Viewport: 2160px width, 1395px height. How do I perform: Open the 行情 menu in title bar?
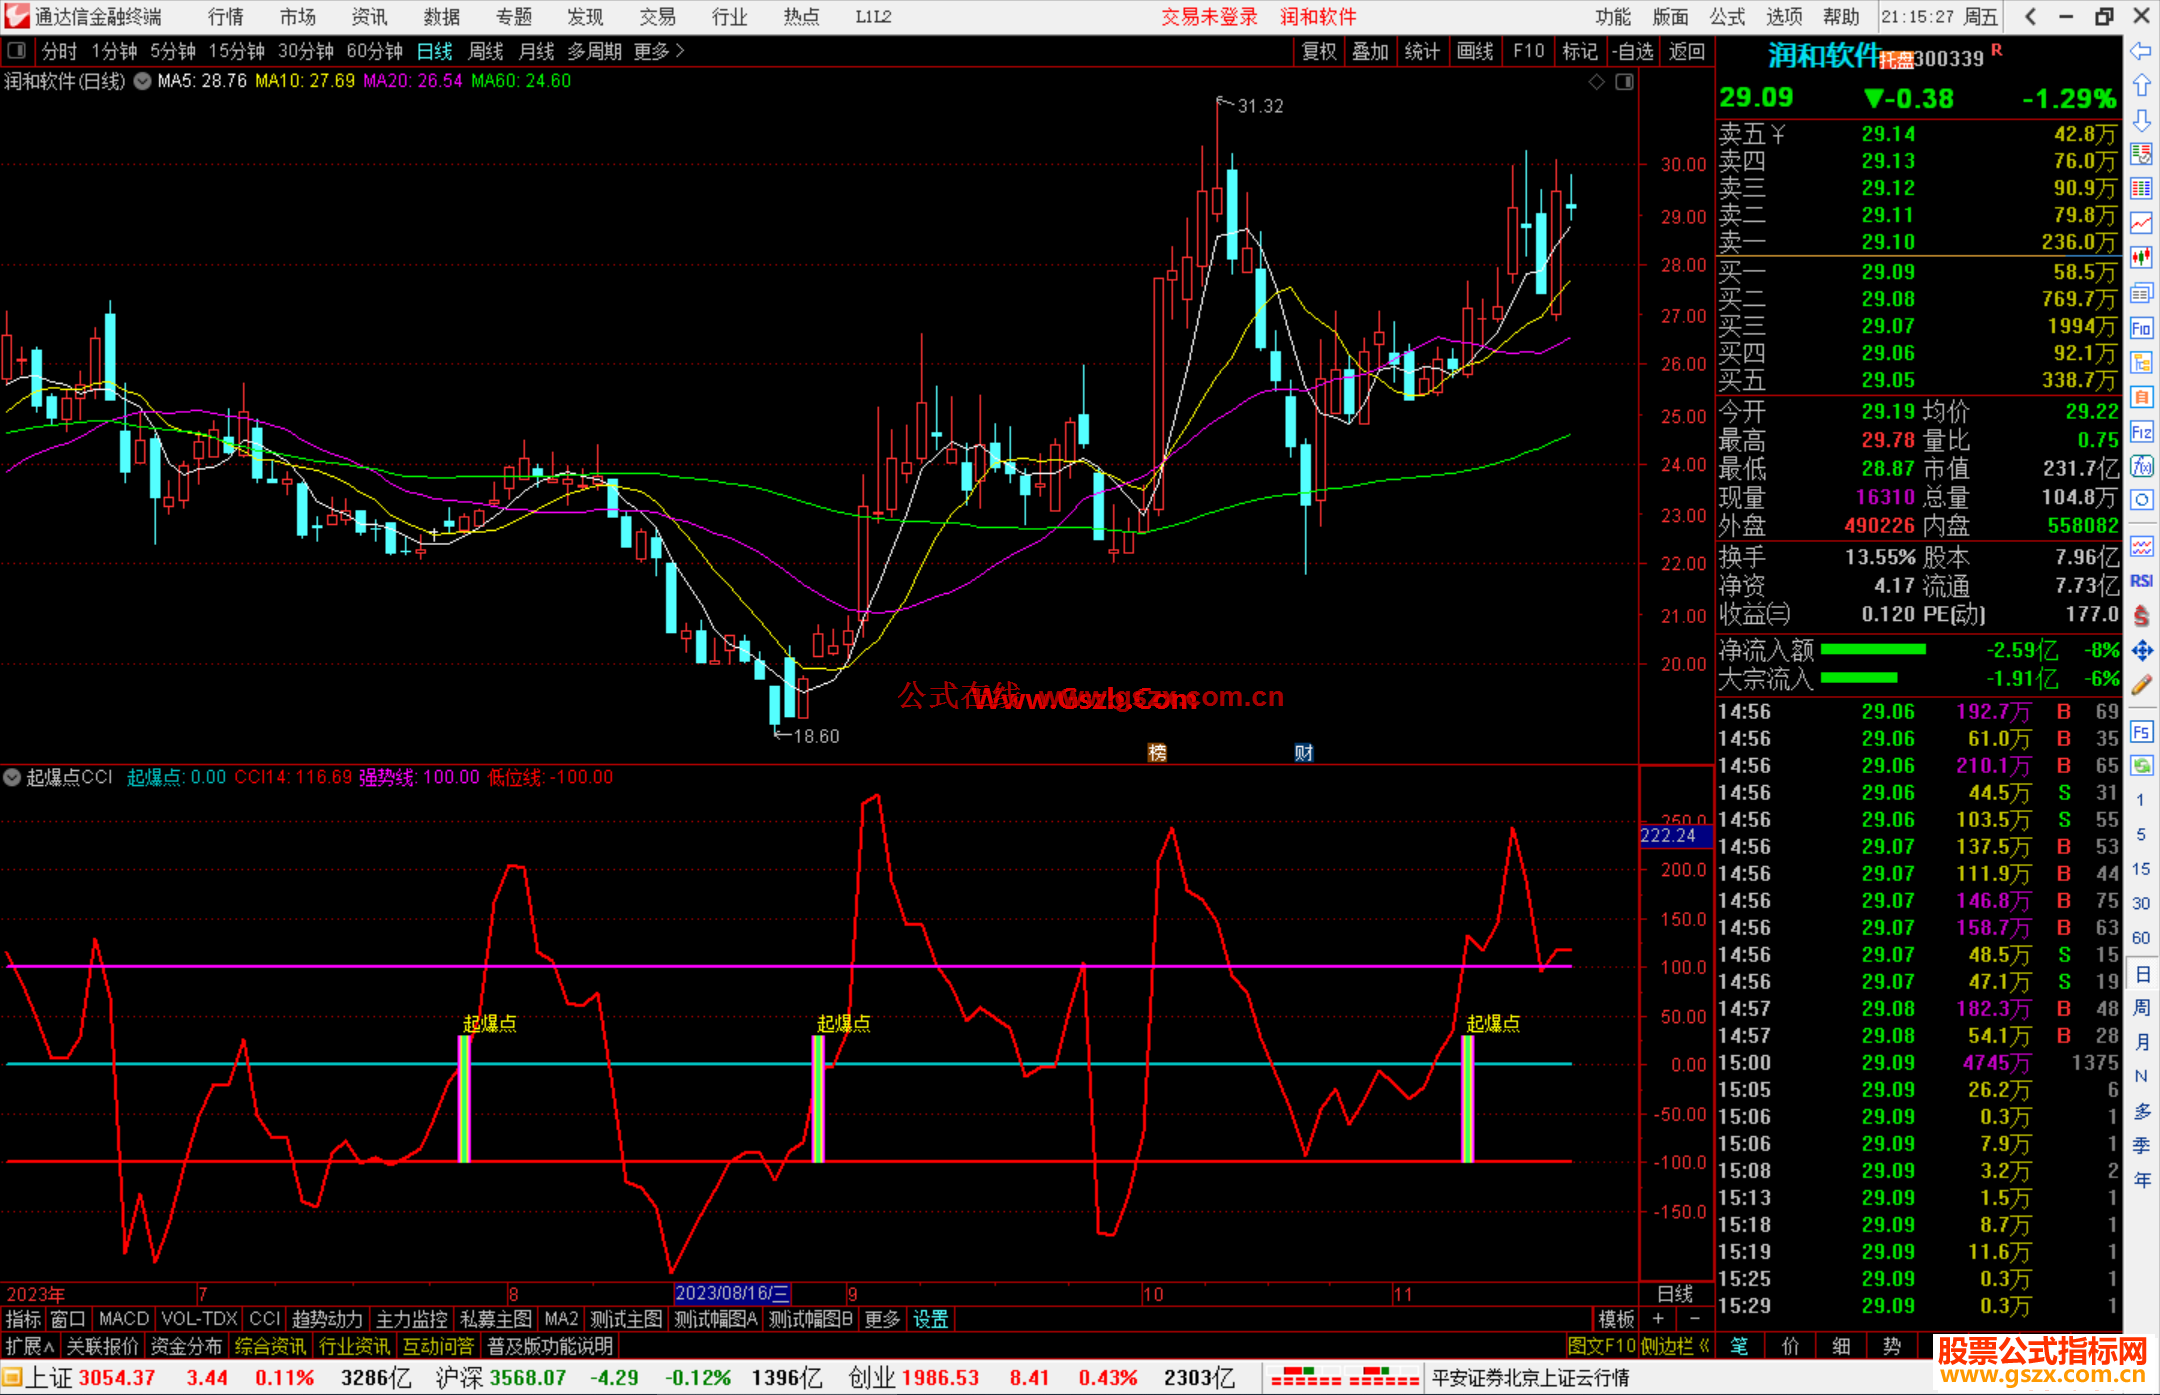click(x=226, y=17)
